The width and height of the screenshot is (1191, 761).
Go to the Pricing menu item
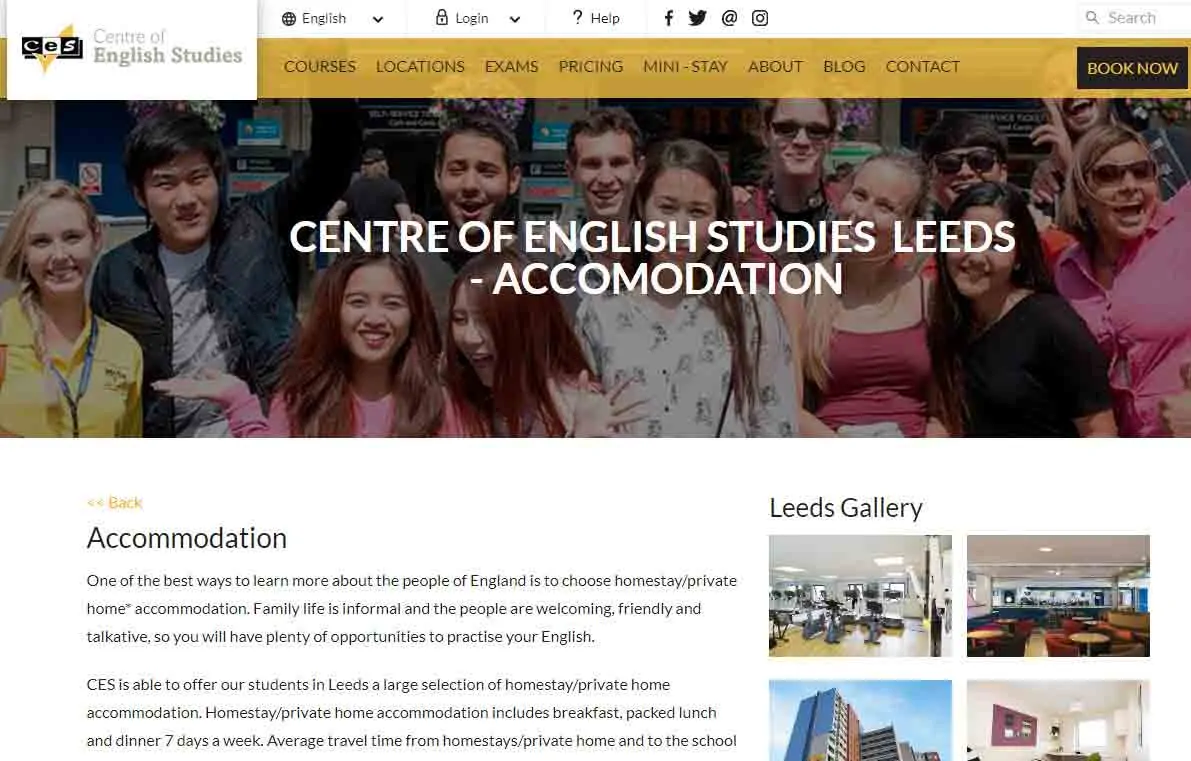tap(590, 67)
